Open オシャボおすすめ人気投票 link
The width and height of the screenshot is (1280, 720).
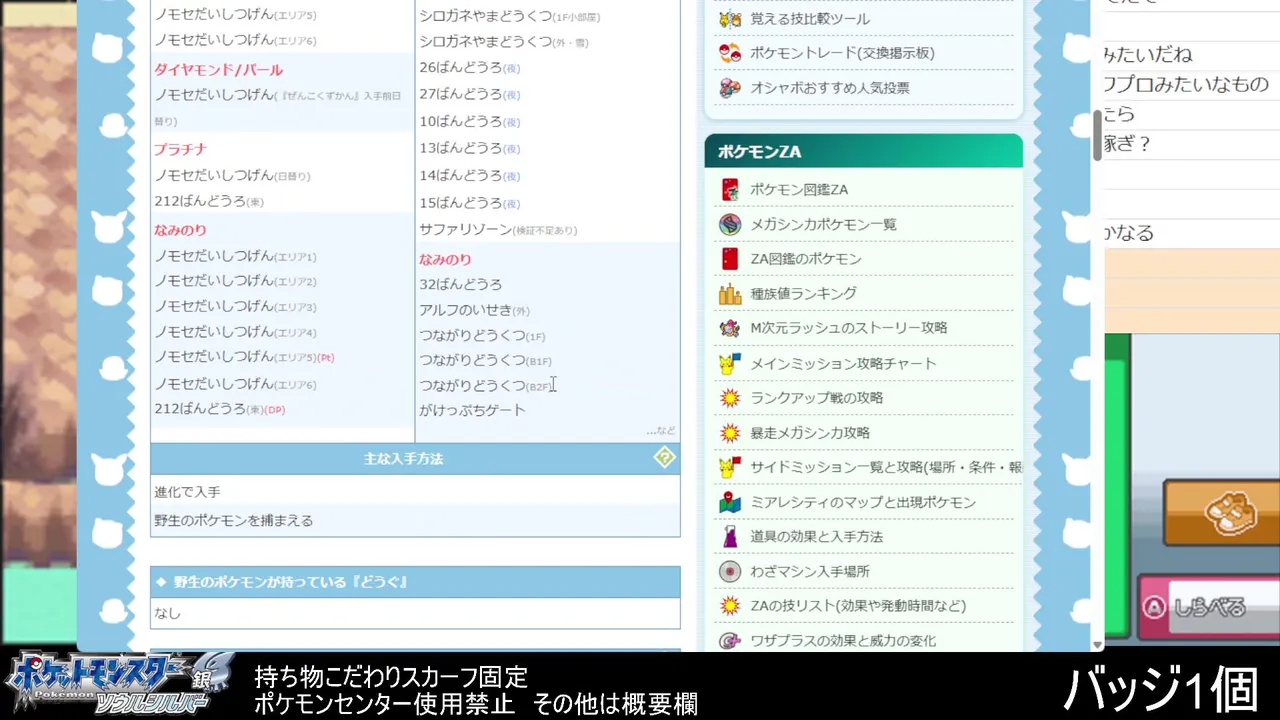pos(830,88)
